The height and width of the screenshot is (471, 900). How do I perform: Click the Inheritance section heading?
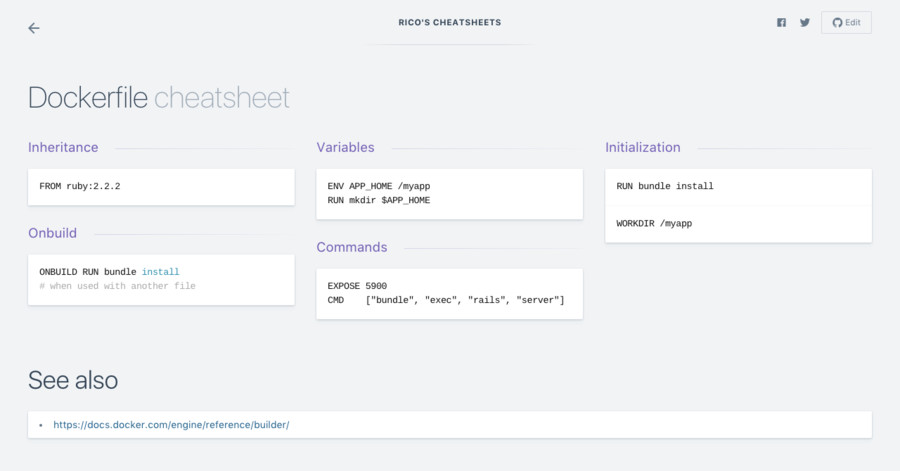pos(63,147)
